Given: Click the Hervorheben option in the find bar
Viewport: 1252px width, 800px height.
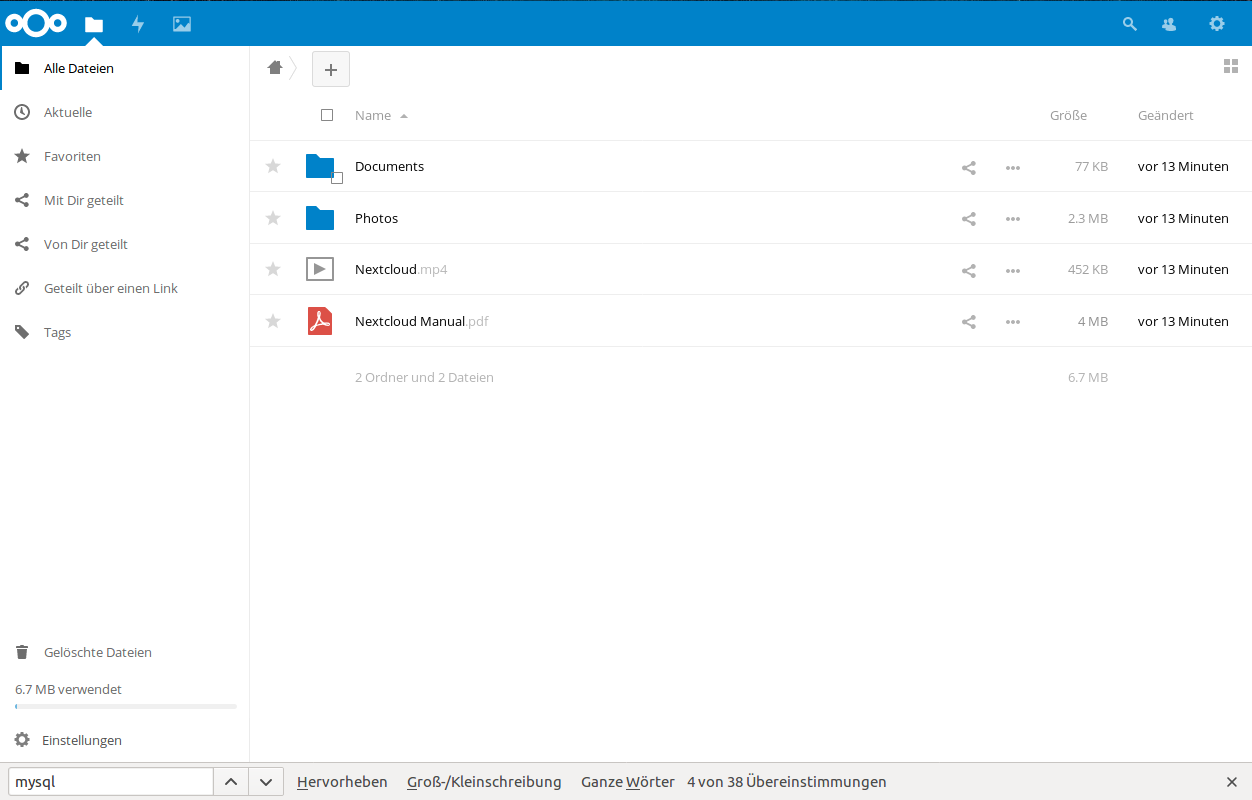Looking at the screenshot, I should [x=342, y=782].
